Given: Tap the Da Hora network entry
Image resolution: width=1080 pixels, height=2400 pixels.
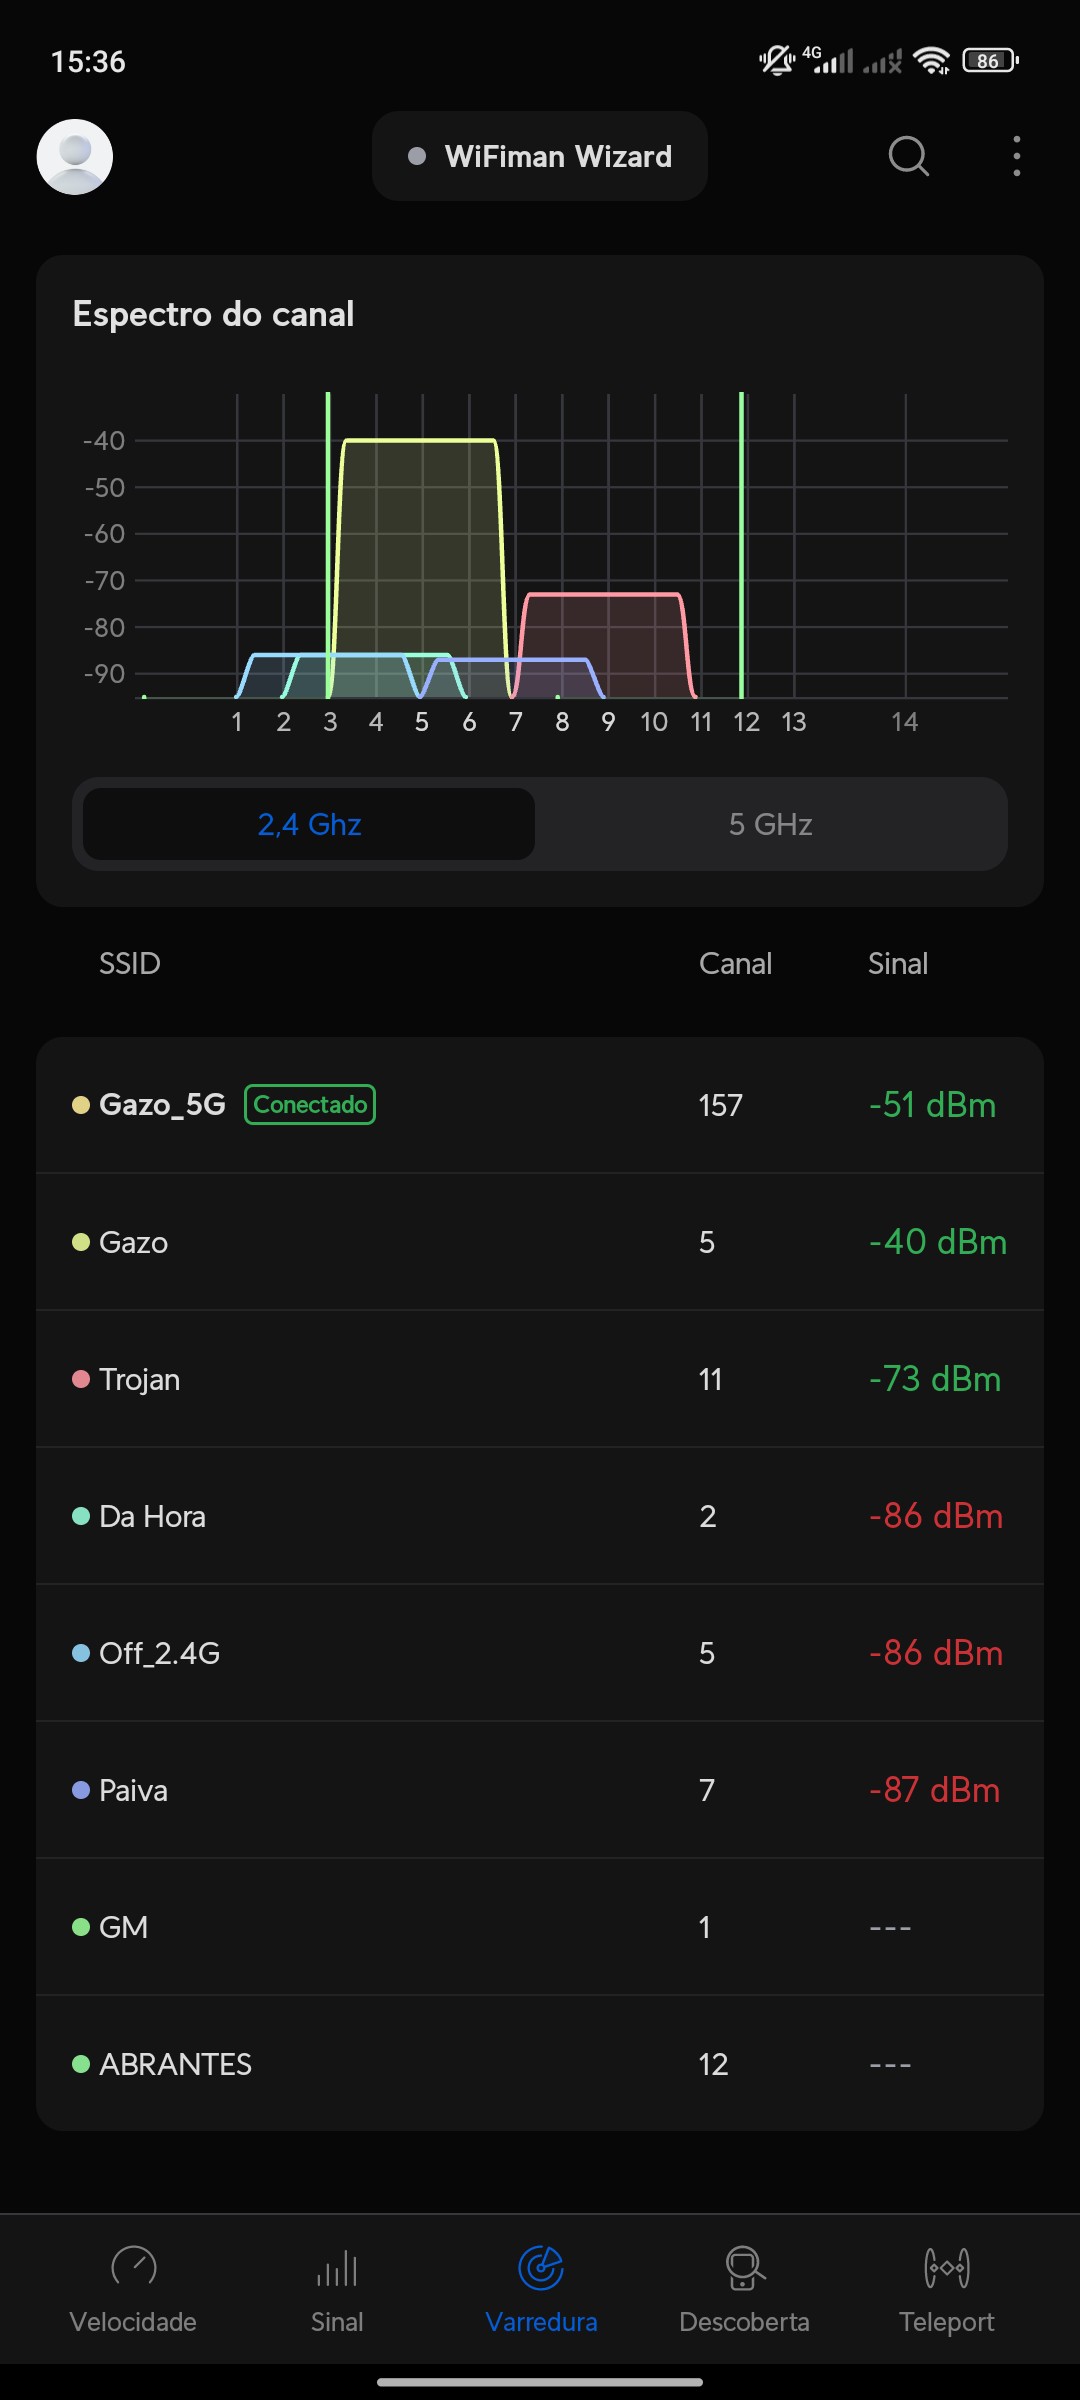Looking at the screenshot, I should (x=540, y=1516).
